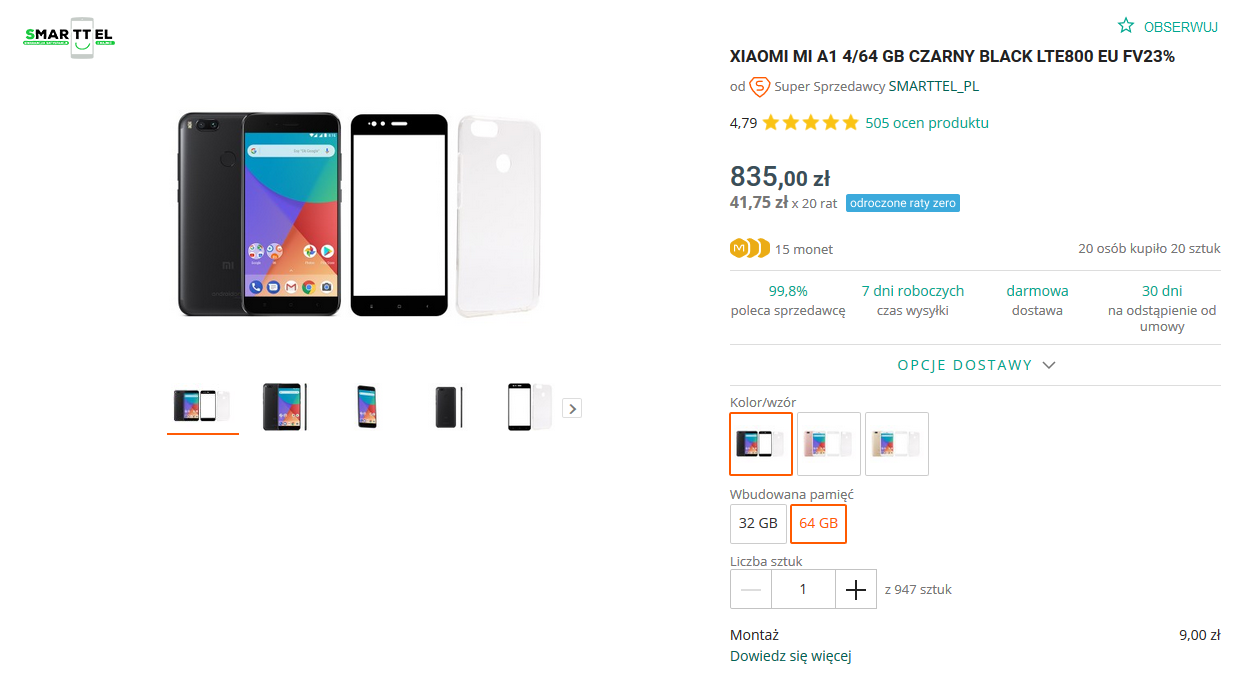This screenshot has height=676, width=1239.
Task: Expand Opcje dostawy section
Action: pyautogui.click(x=975, y=365)
